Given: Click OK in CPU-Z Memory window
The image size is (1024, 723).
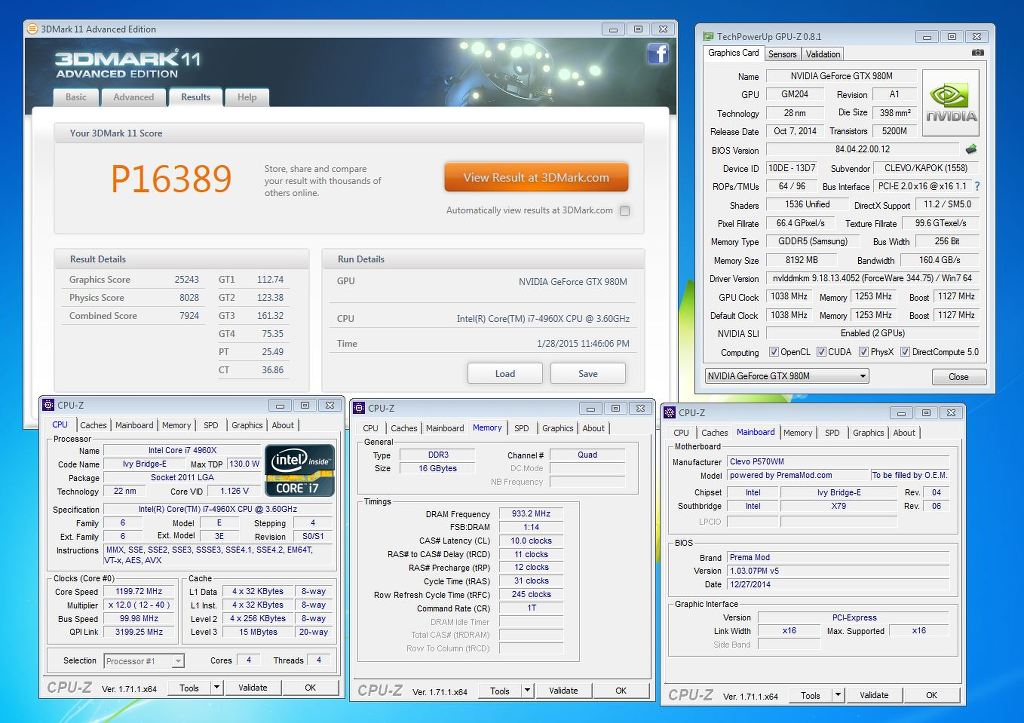Looking at the screenshot, I should coord(621,690).
